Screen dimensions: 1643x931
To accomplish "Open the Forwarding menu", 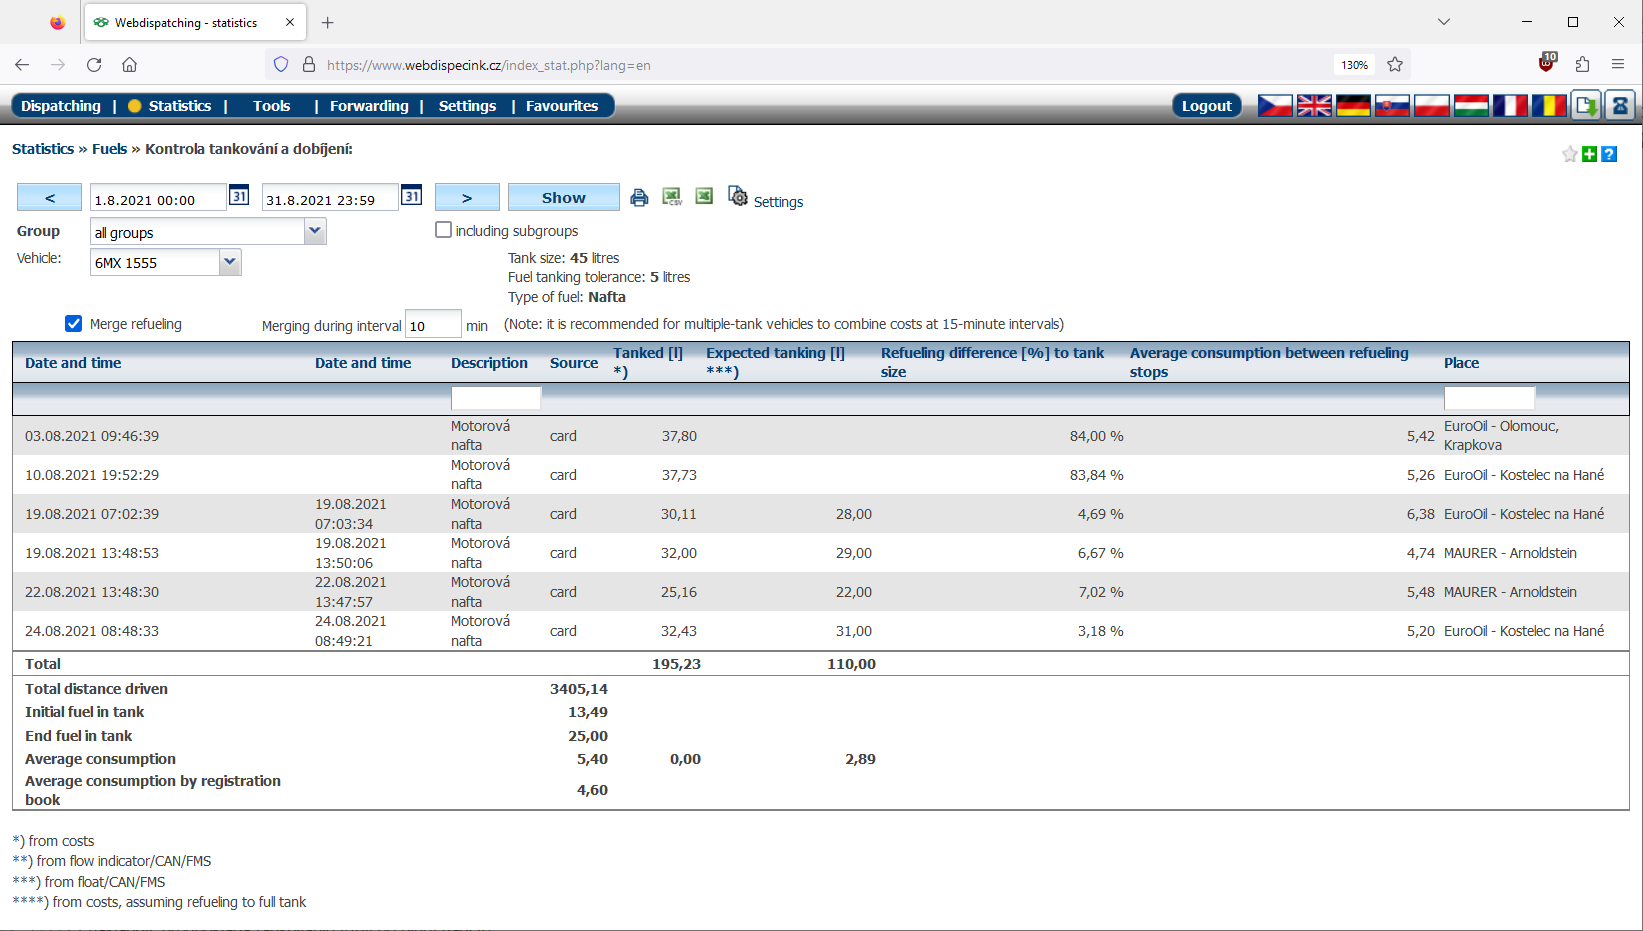I will [369, 106].
